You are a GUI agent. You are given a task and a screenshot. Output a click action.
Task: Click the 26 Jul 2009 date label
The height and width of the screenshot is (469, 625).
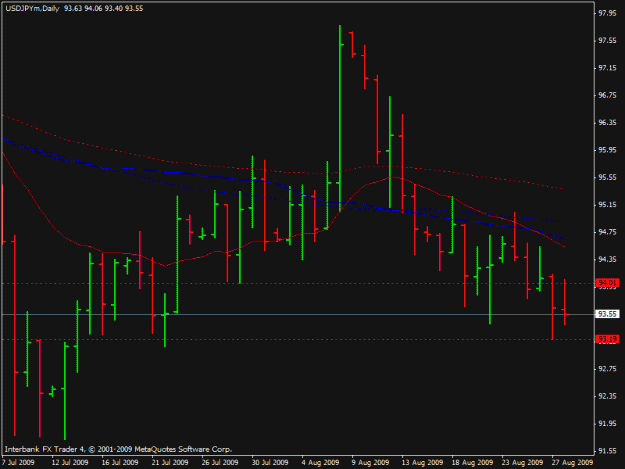pyautogui.click(x=220, y=463)
